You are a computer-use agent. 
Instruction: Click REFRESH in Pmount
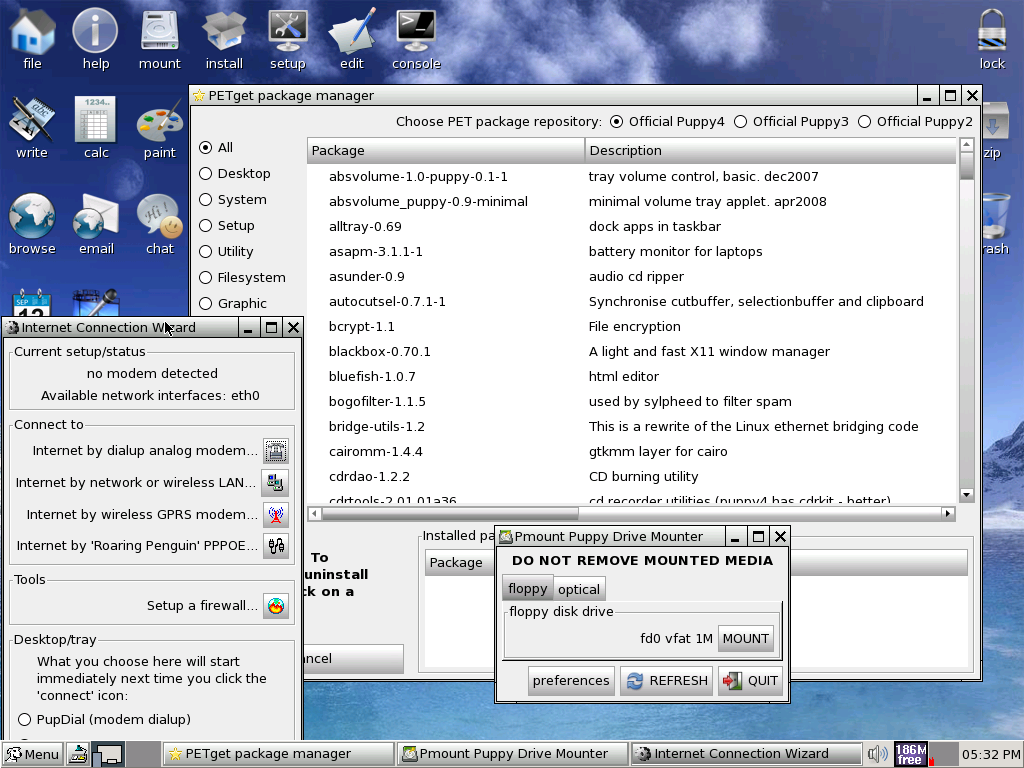(666, 681)
